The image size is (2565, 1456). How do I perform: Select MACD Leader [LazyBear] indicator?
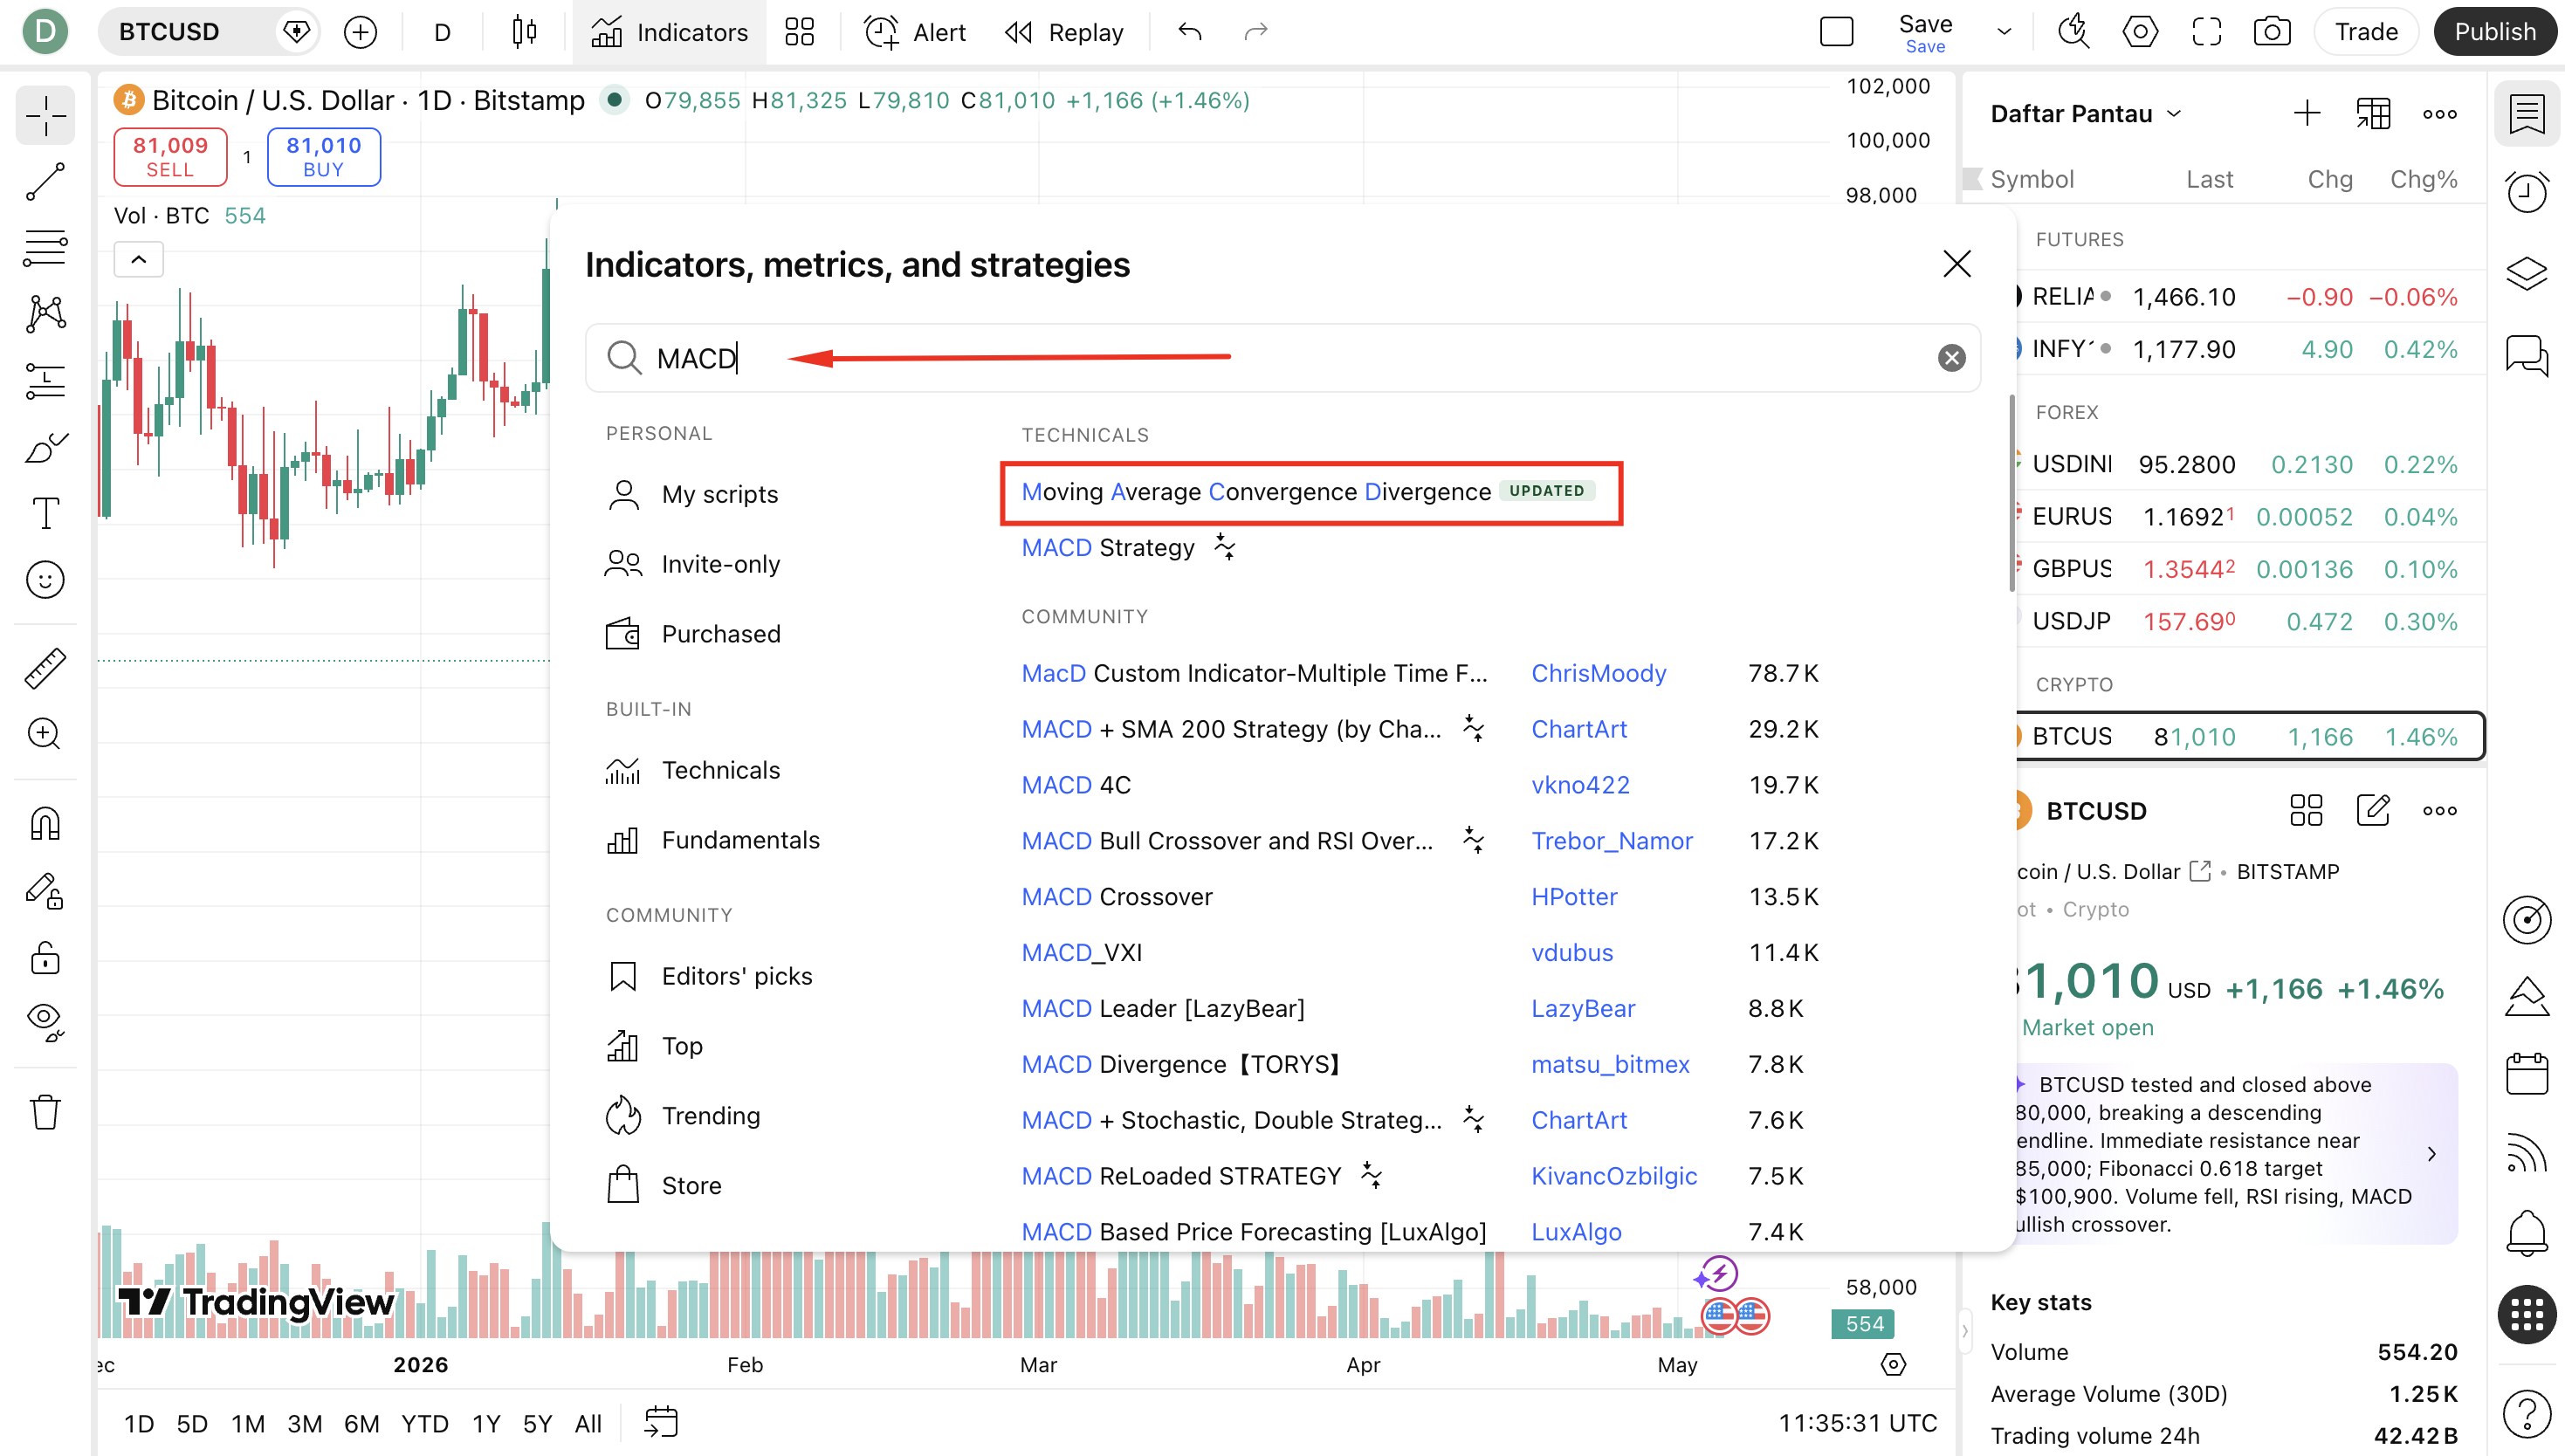[x=1163, y=1008]
